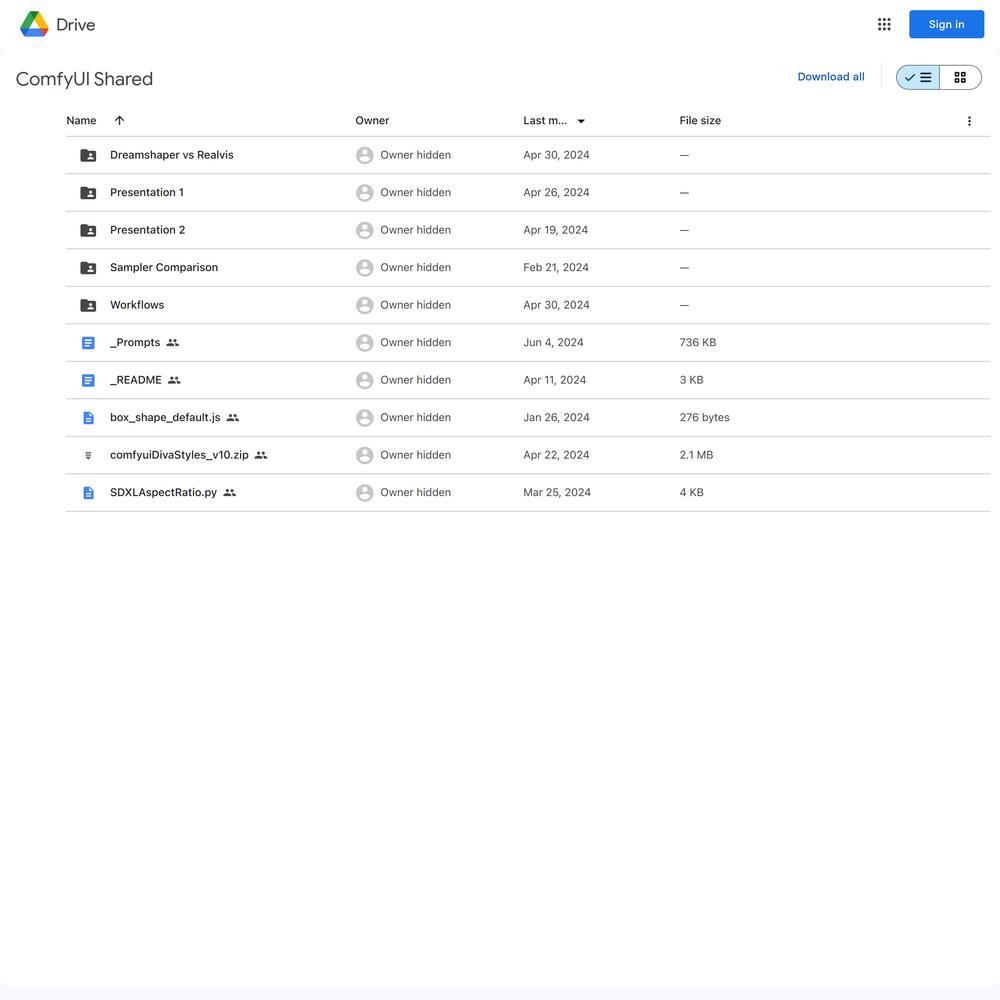The image size is (1000, 1000).
Task: Click the shared icon beside comfyuiDivaStyles_v10.zip
Action: tap(261, 455)
